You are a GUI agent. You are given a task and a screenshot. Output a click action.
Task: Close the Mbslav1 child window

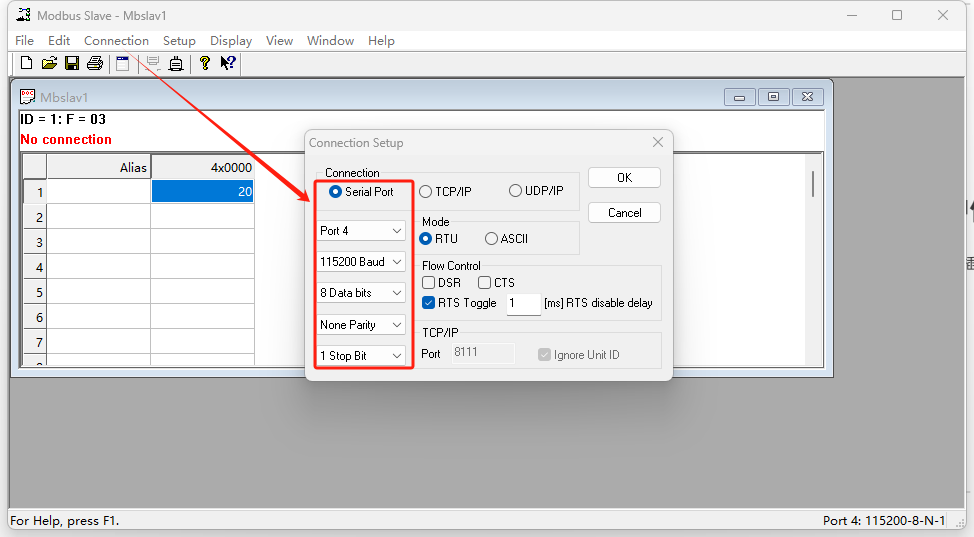coord(808,97)
